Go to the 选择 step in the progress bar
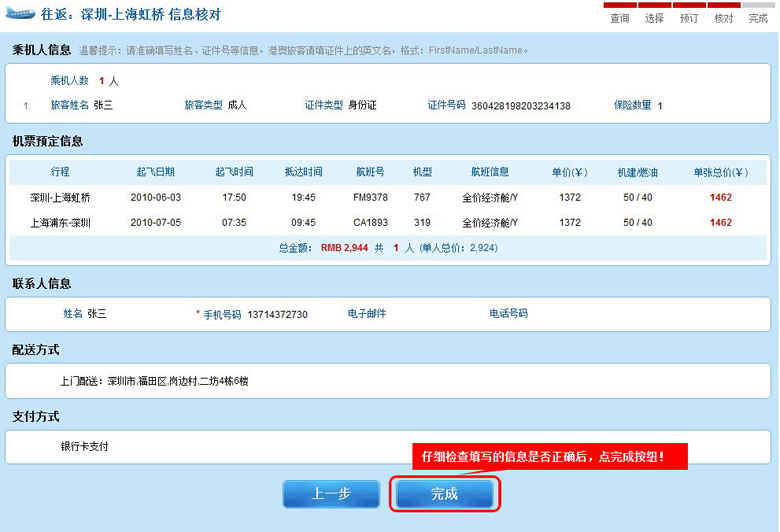 pos(654,18)
